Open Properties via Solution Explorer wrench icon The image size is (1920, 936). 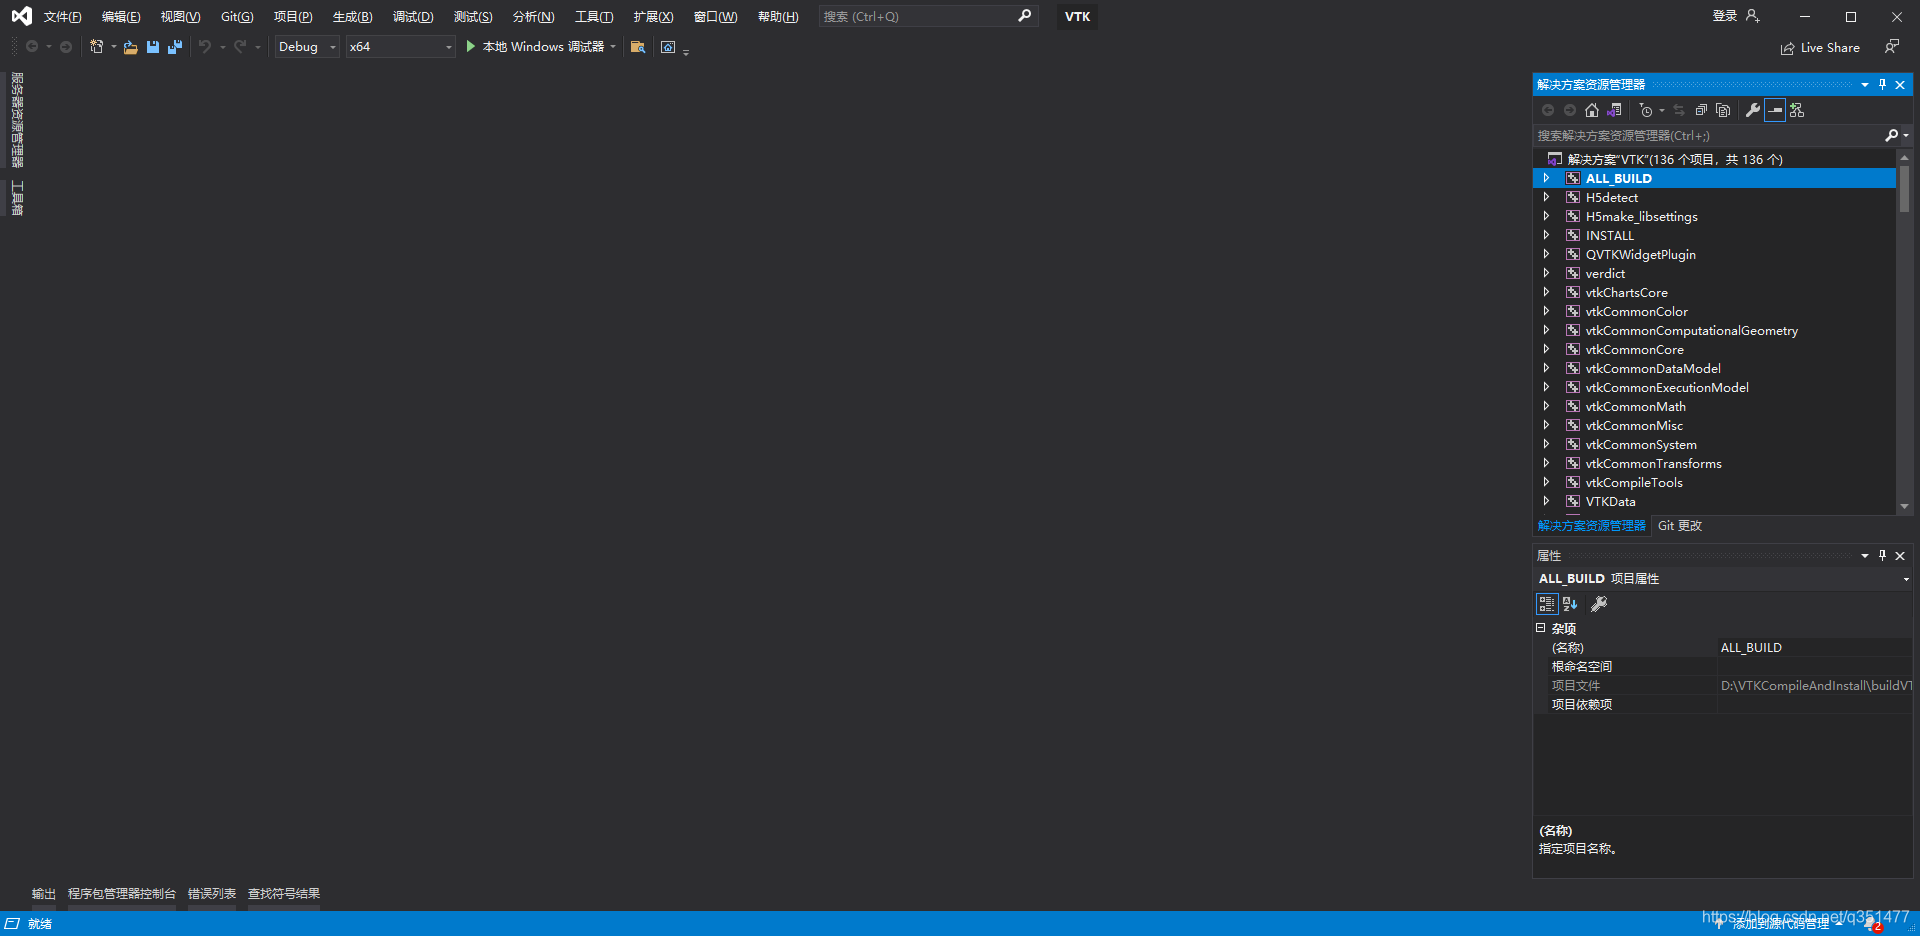click(x=1753, y=110)
